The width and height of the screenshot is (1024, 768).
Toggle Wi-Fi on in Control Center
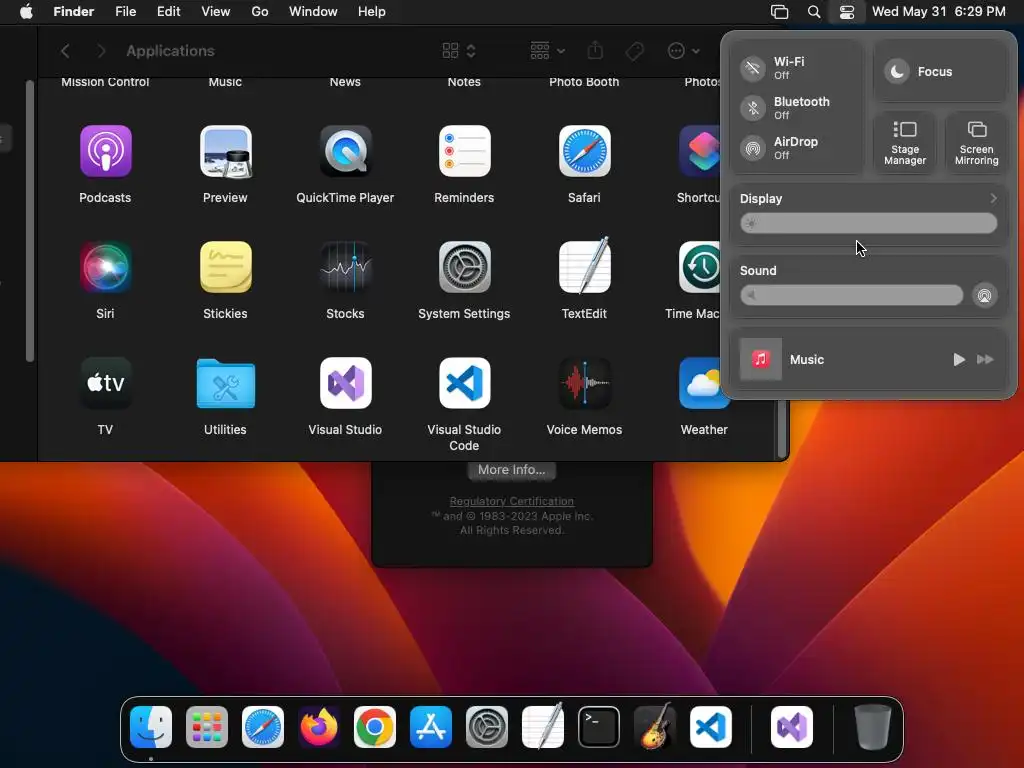[753, 68]
